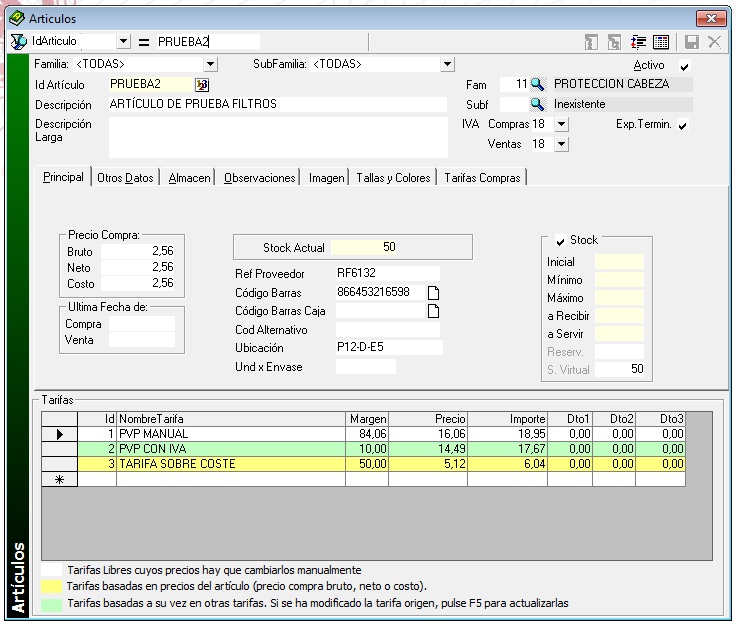Screen dimensions: 736x629
Task: Click the Id Artículo field PRUEBA2
Action: (151, 84)
